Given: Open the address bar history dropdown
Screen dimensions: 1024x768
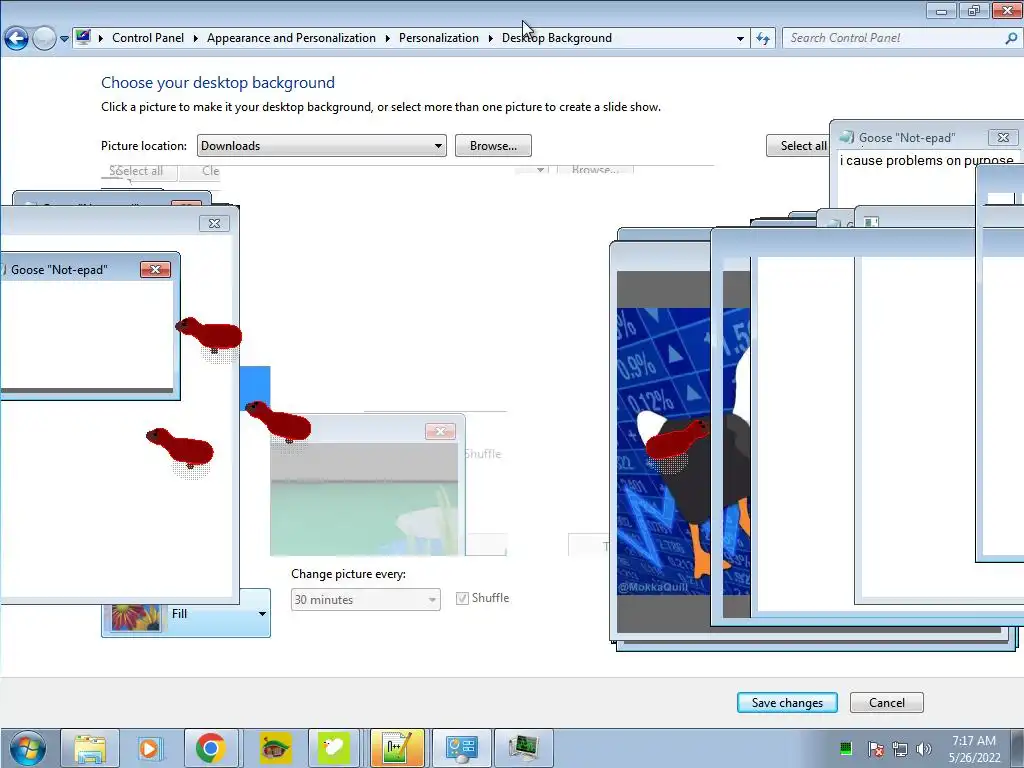Looking at the screenshot, I should coord(740,39).
